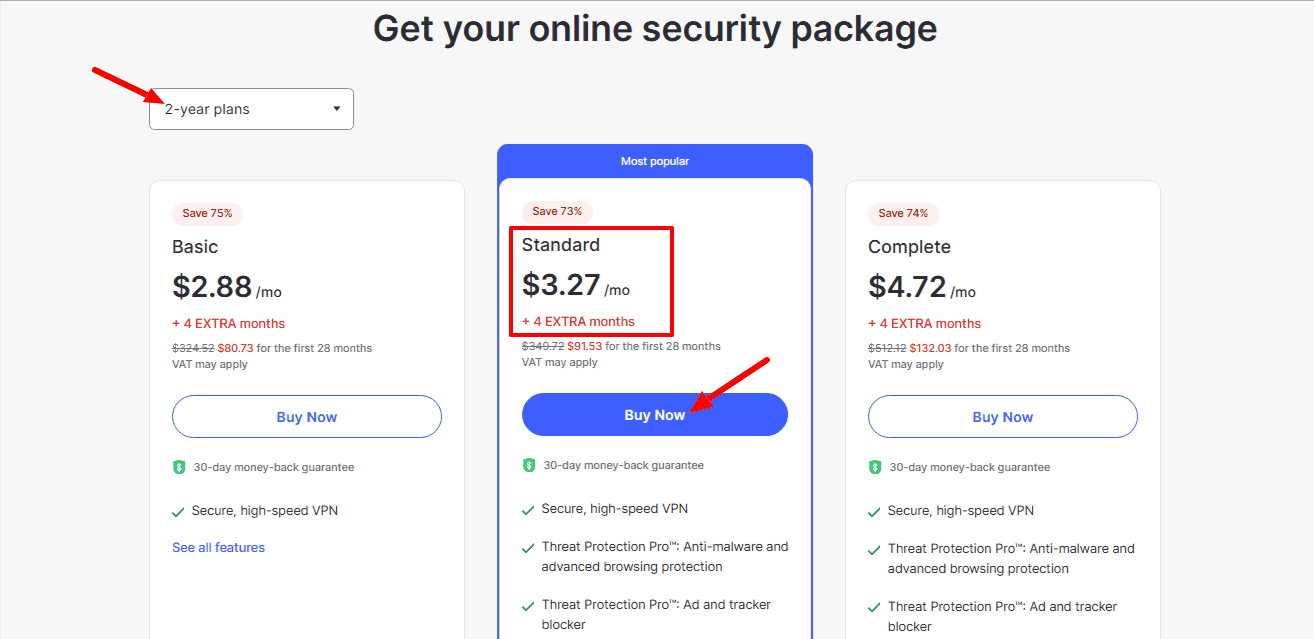Image resolution: width=1314 pixels, height=639 pixels.
Task: Click the Complete plan Ad and tracker blocker checkmark
Action: (x=875, y=607)
